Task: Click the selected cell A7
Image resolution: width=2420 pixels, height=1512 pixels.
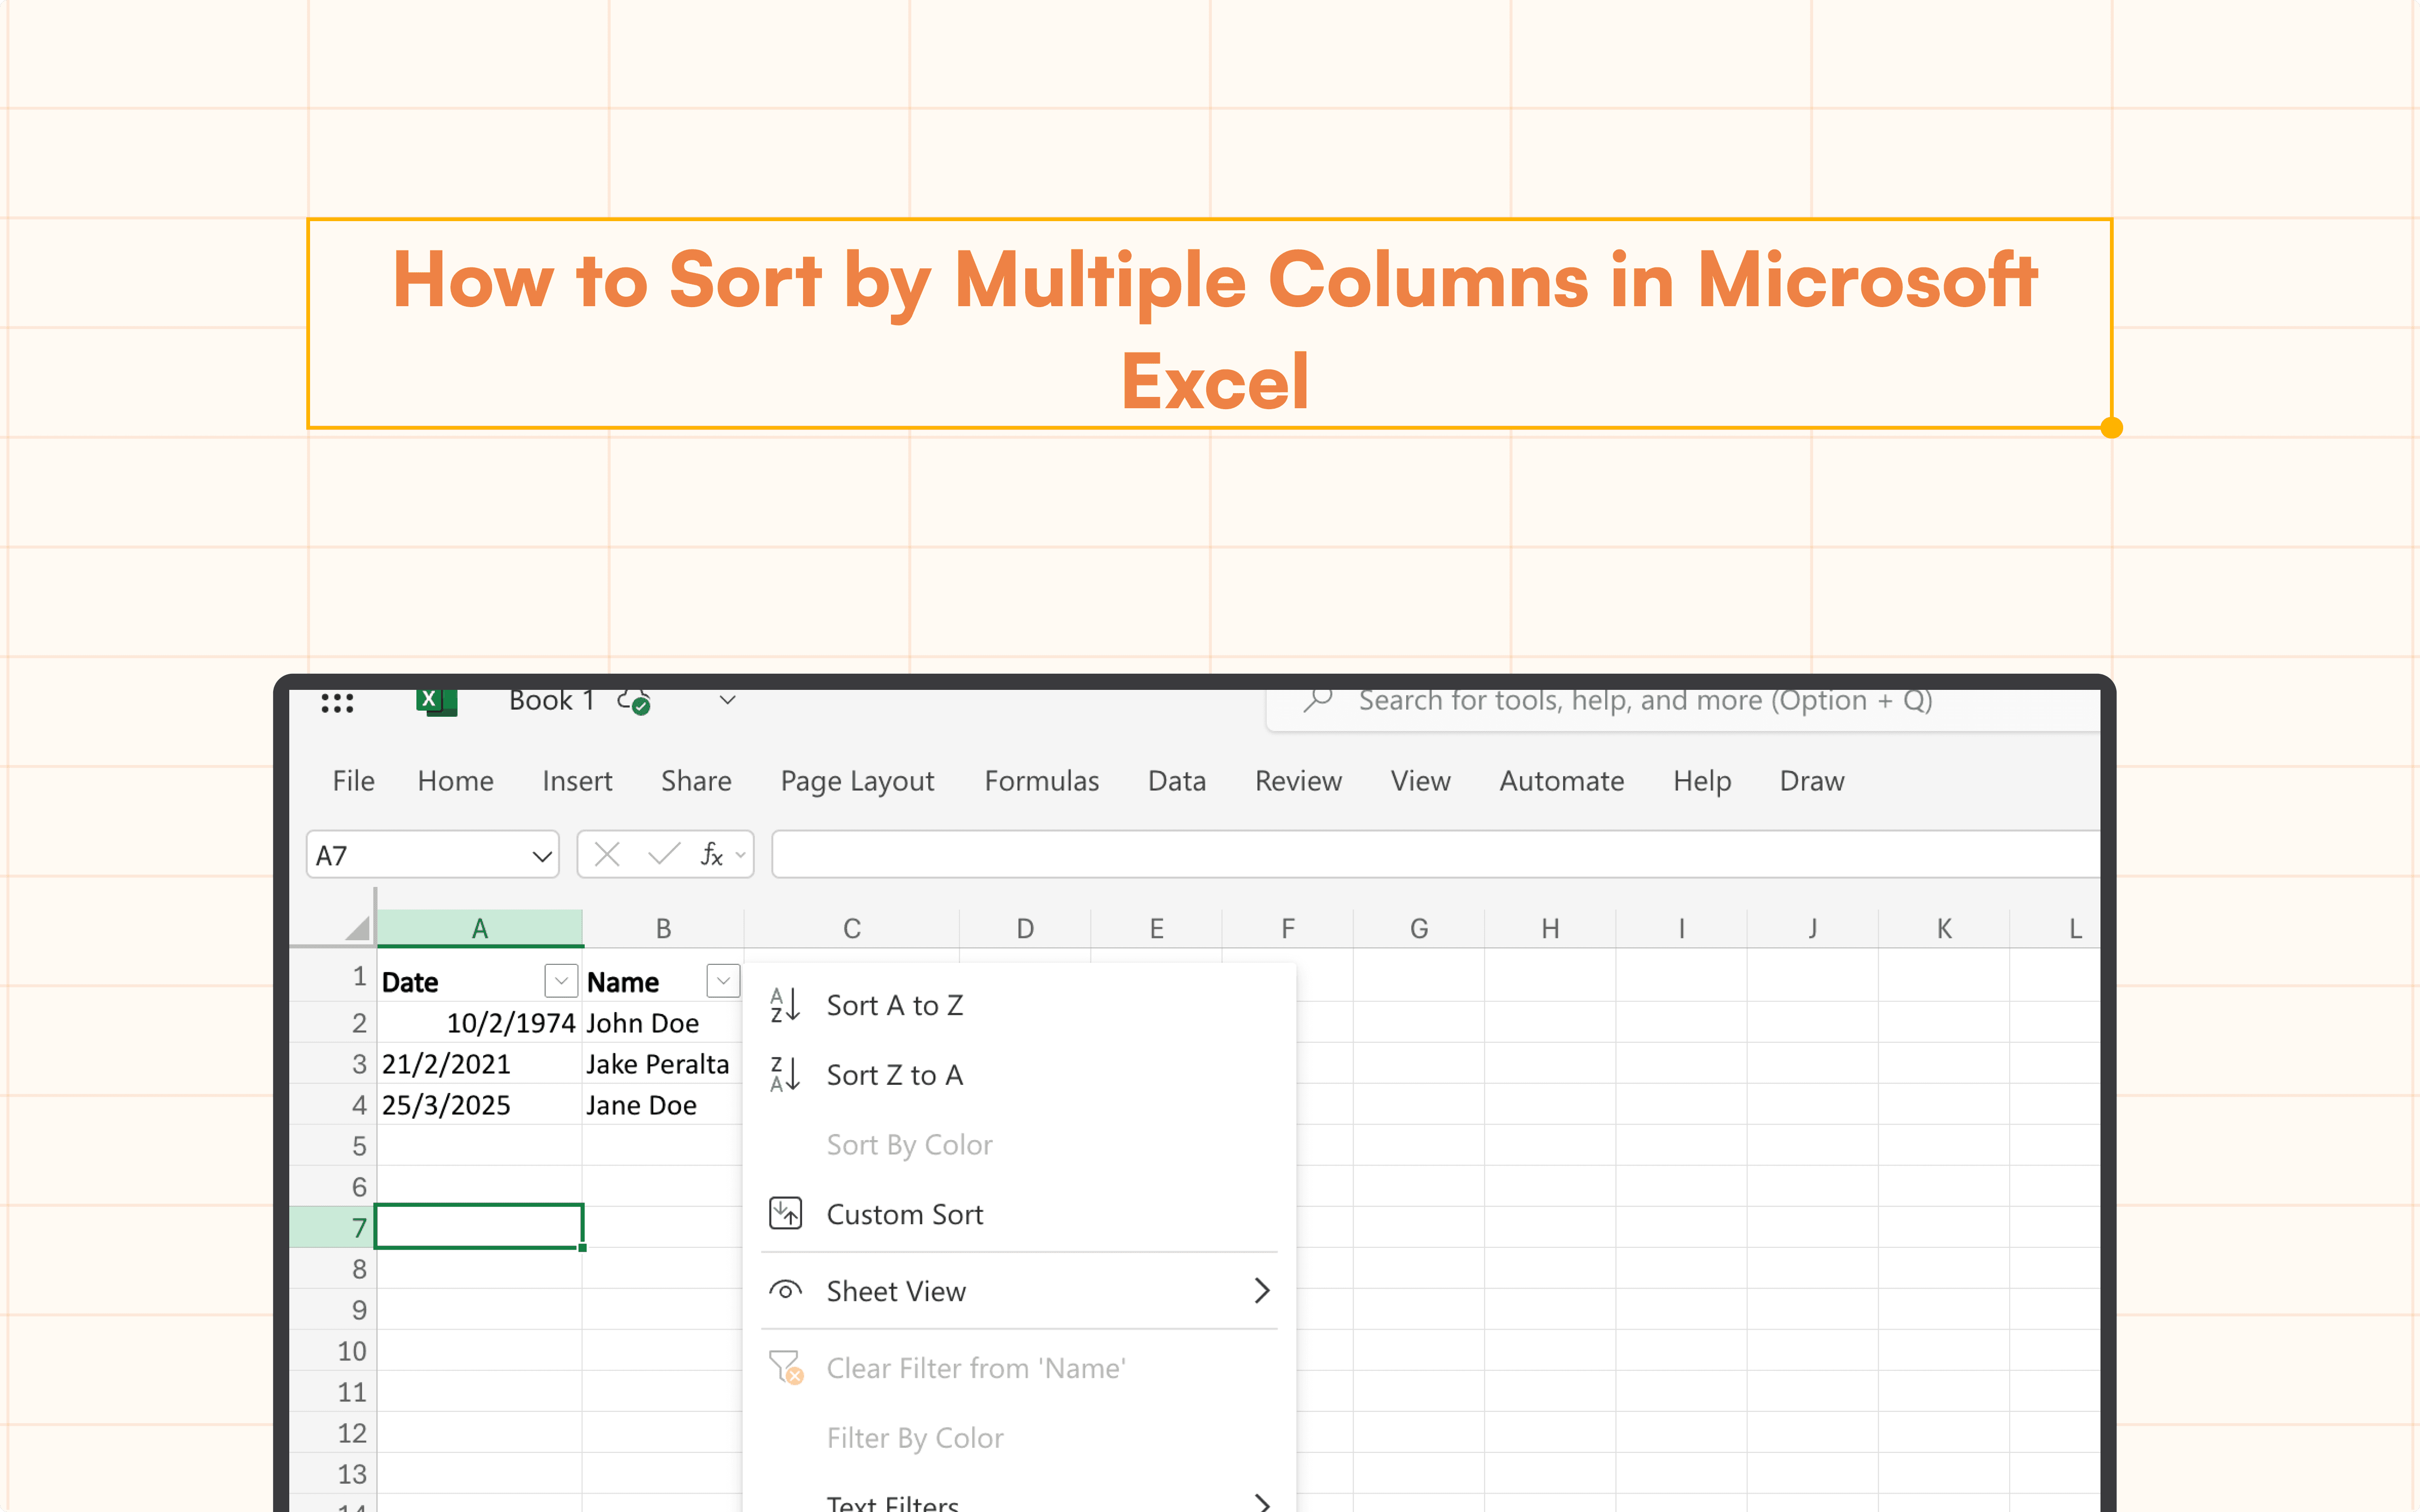Action: [480, 1227]
